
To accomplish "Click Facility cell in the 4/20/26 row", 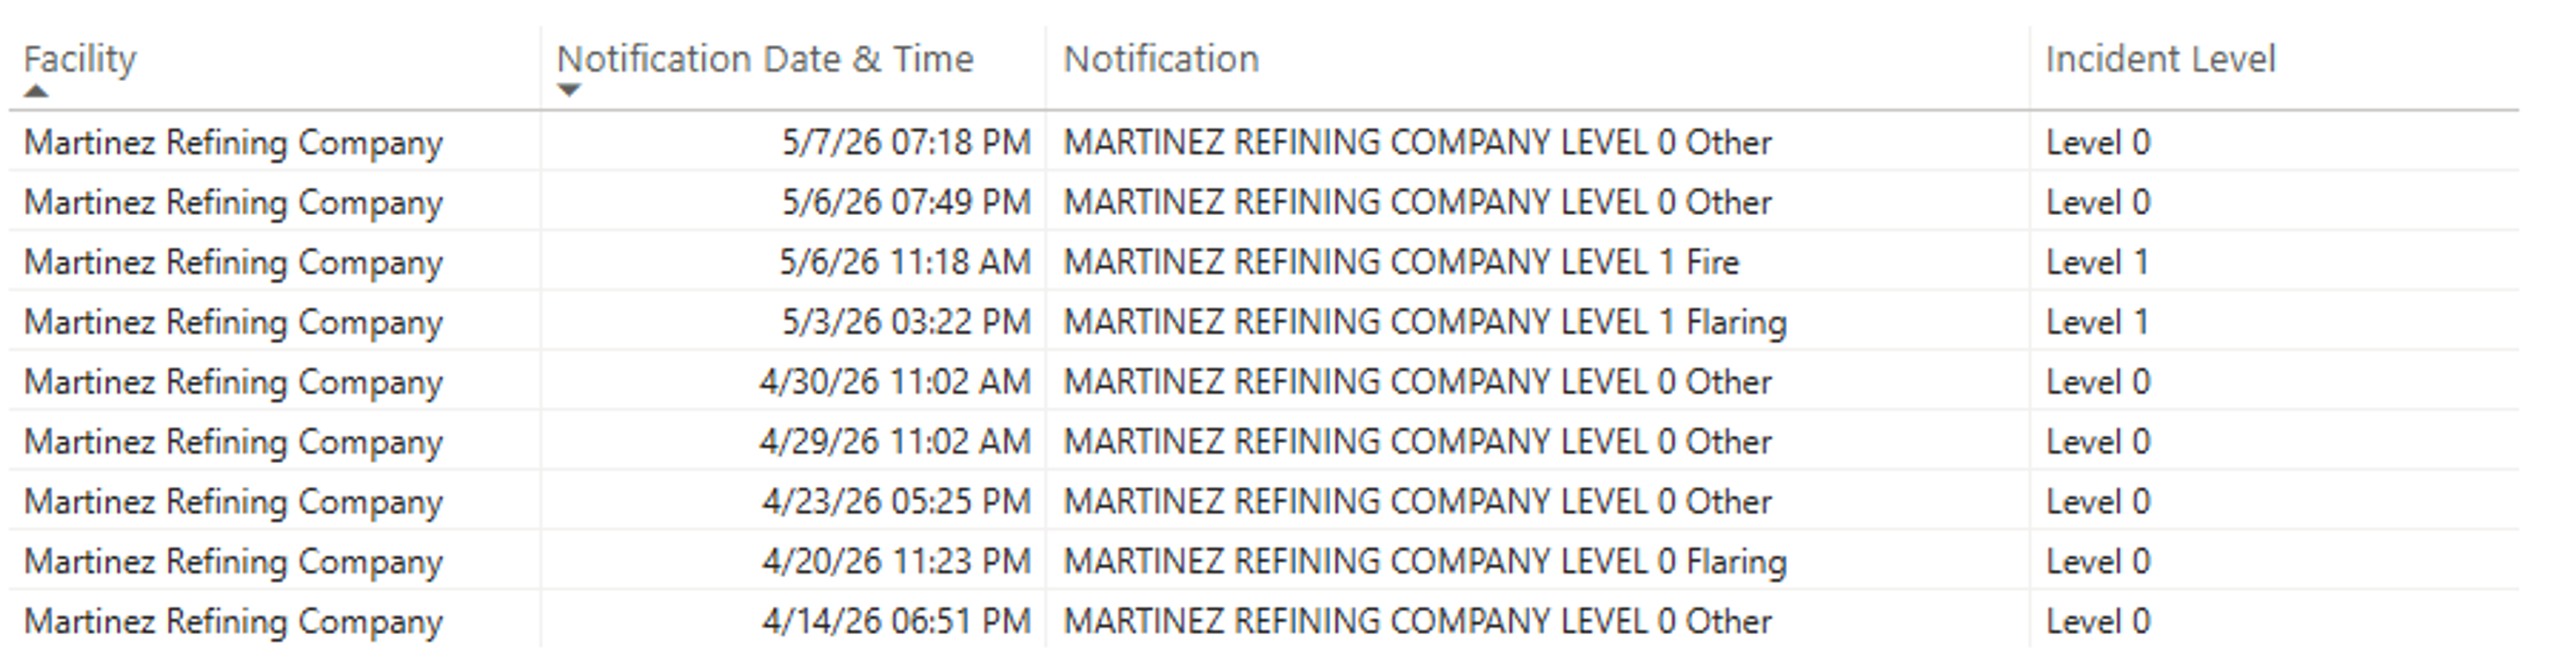I will [x=233, y=562].
